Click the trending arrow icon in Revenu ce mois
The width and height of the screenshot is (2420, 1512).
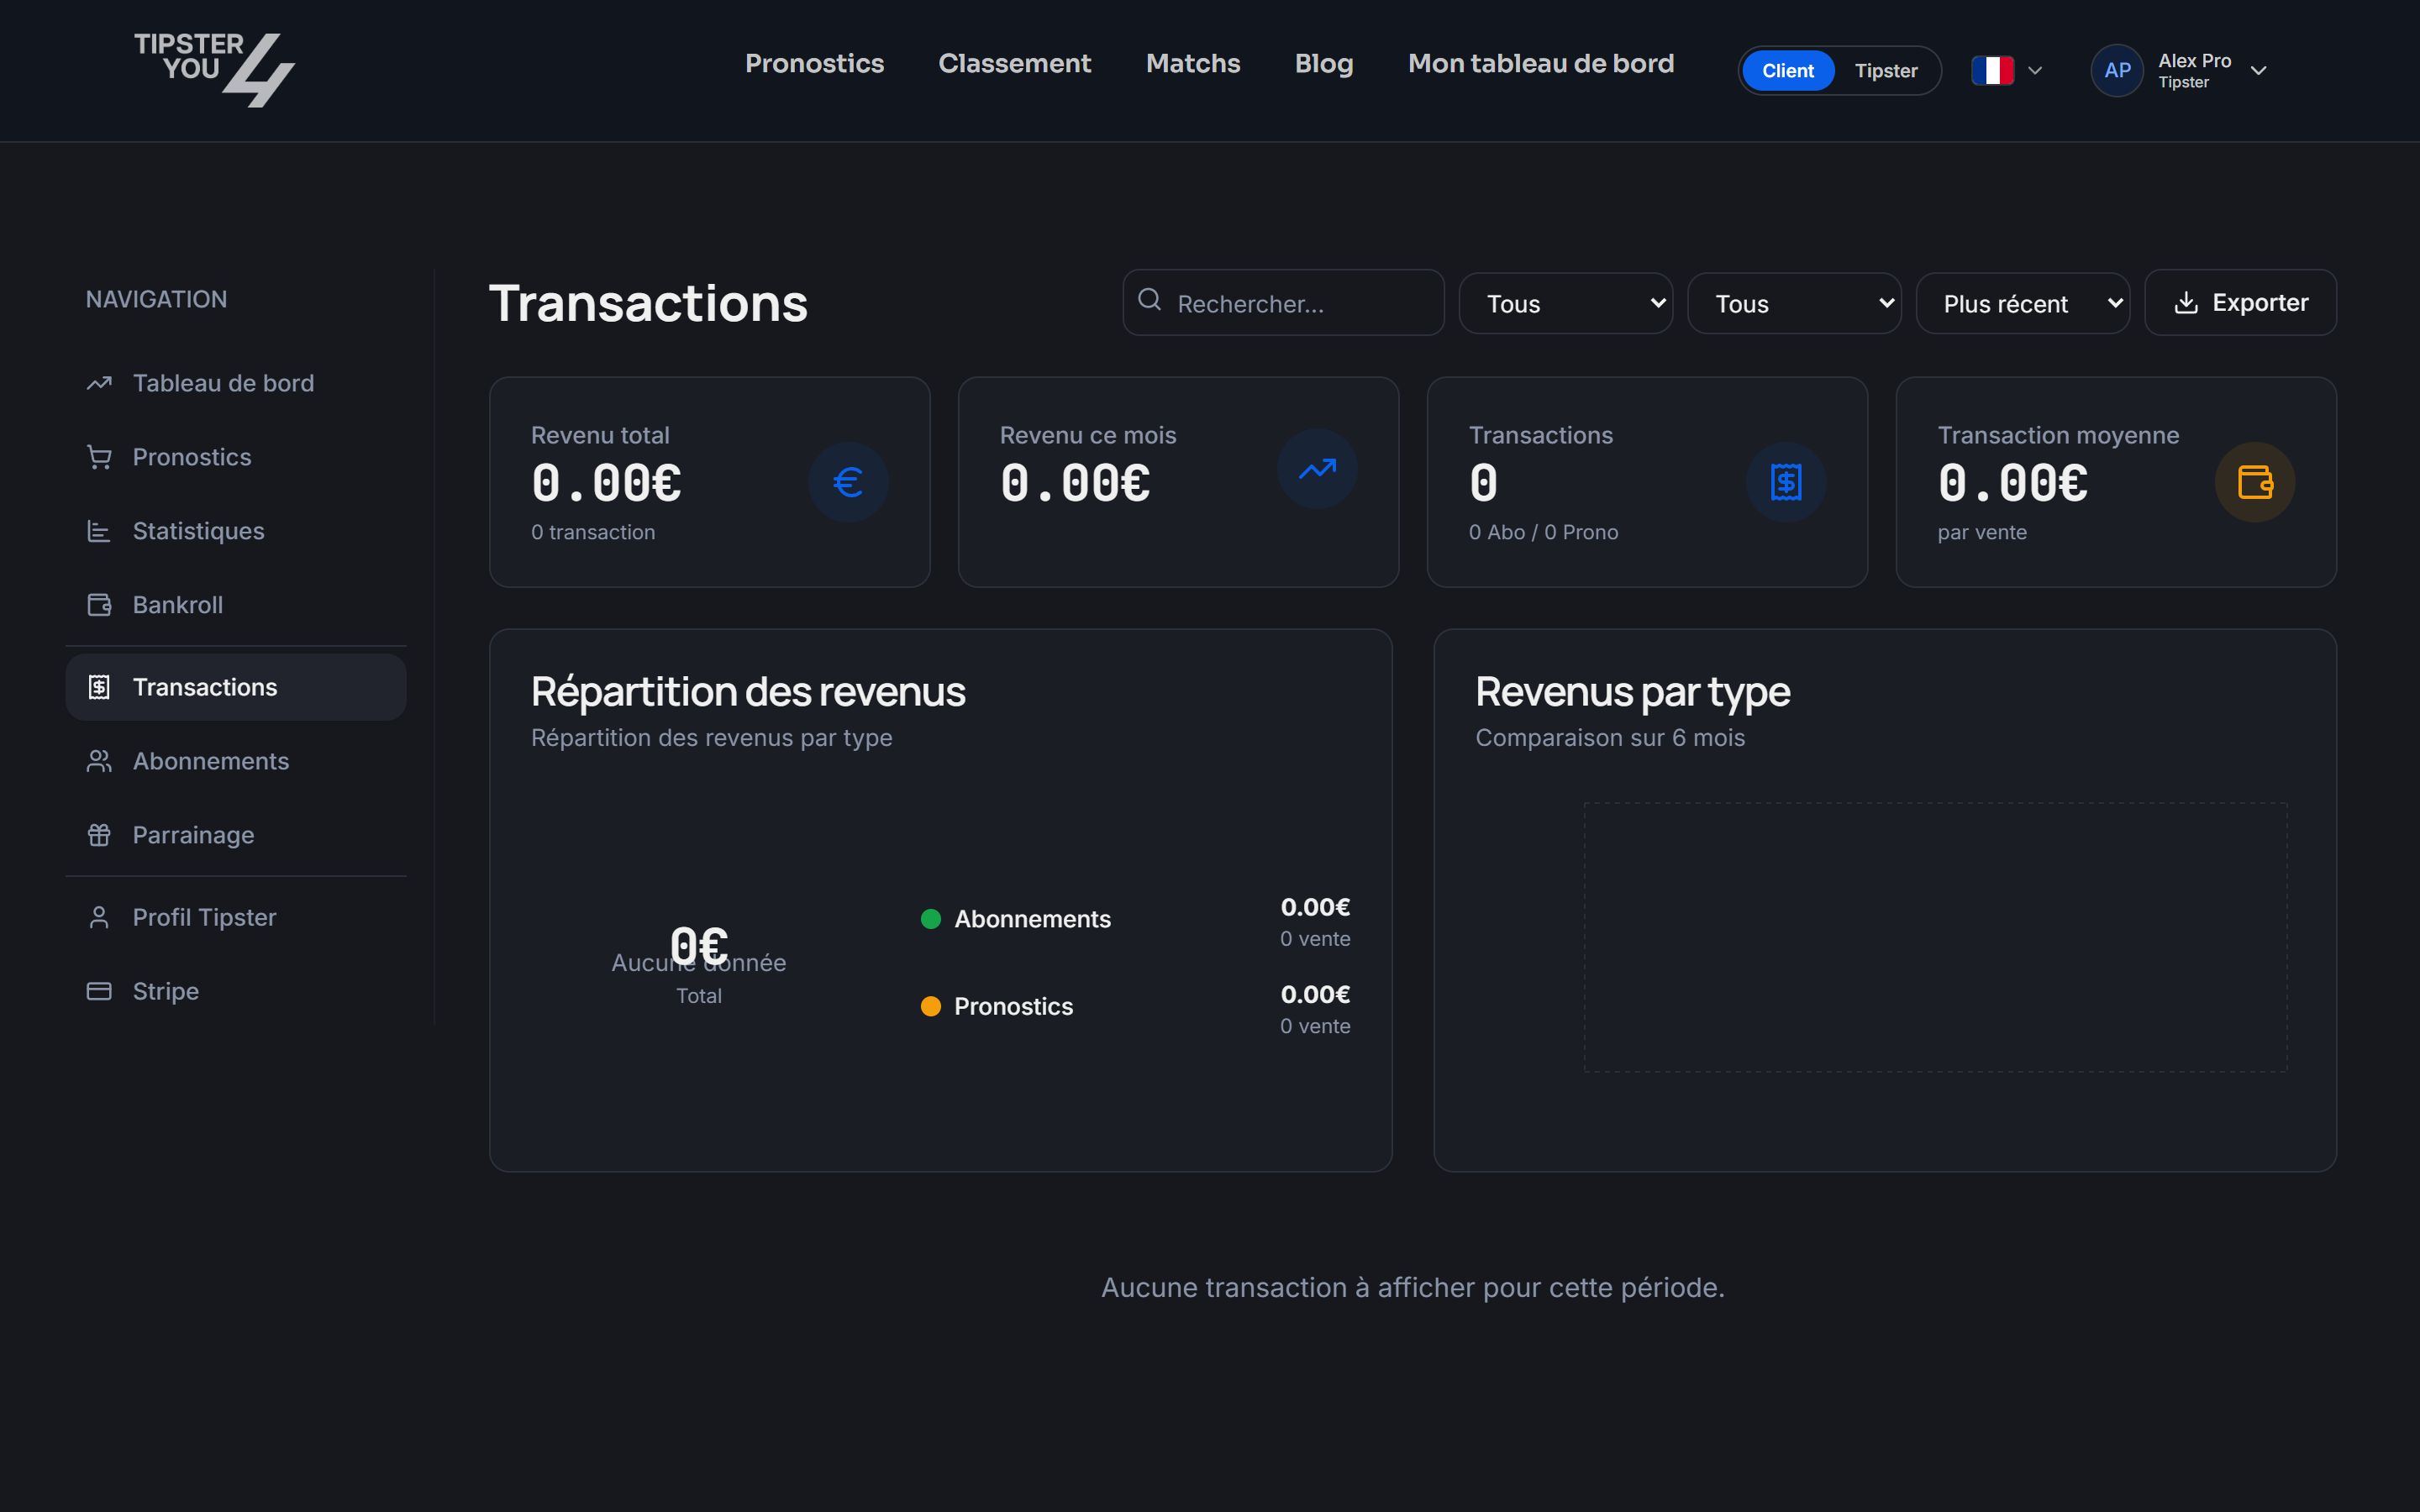pos(1317,469)
